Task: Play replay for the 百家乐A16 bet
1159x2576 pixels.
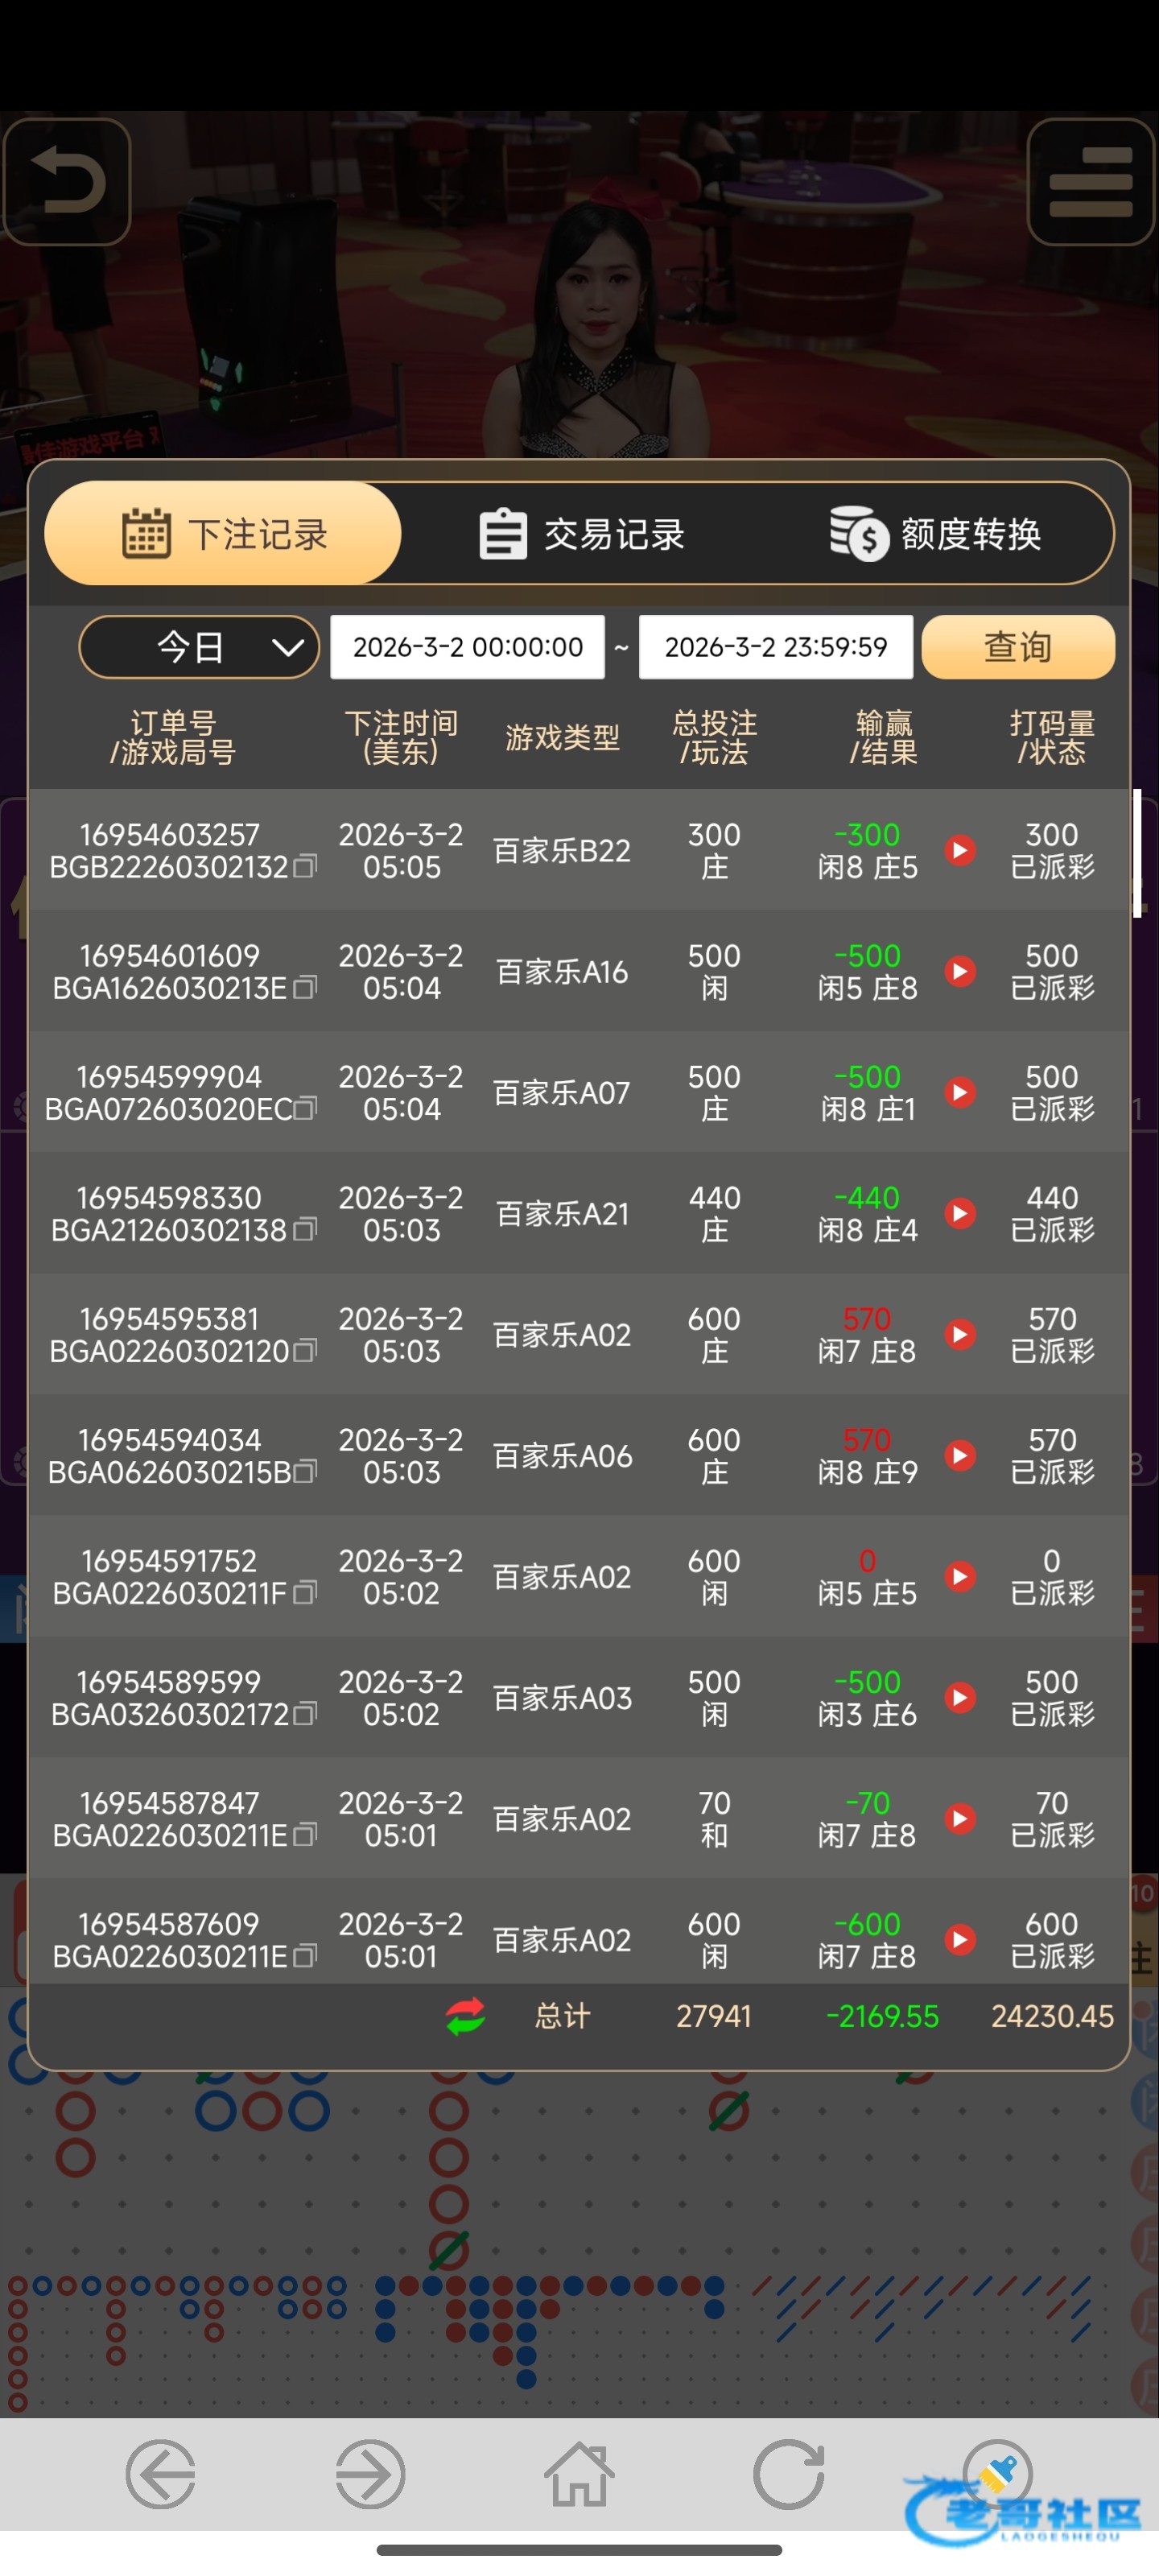Action: [x=960, y=971]
